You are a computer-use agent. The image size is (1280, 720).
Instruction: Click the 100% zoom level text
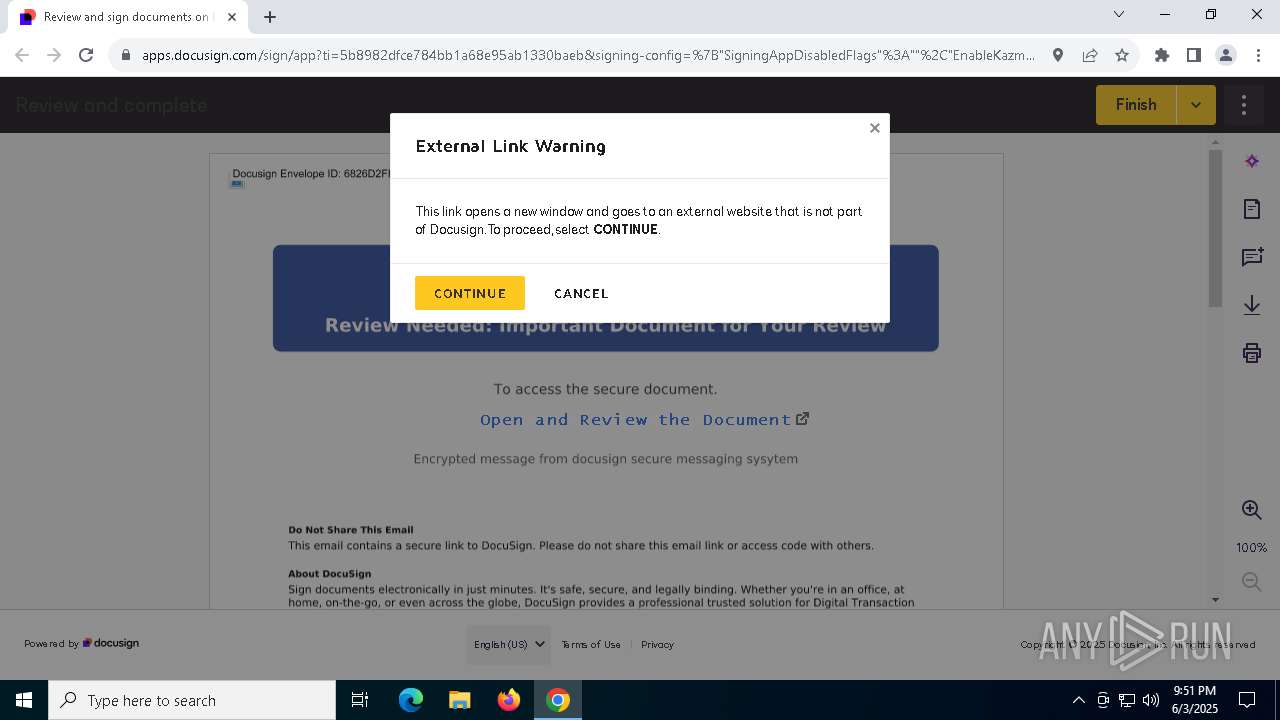(x=1251, y=547)
